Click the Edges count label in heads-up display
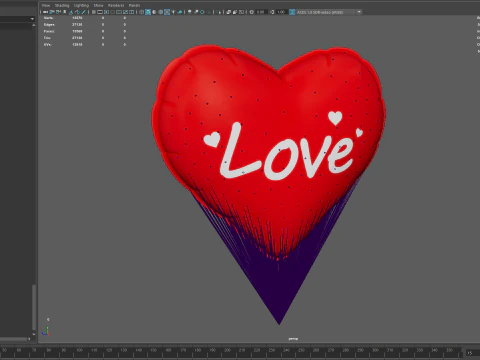The width and height of the screenshot is (480, 360). coord(49,25)
